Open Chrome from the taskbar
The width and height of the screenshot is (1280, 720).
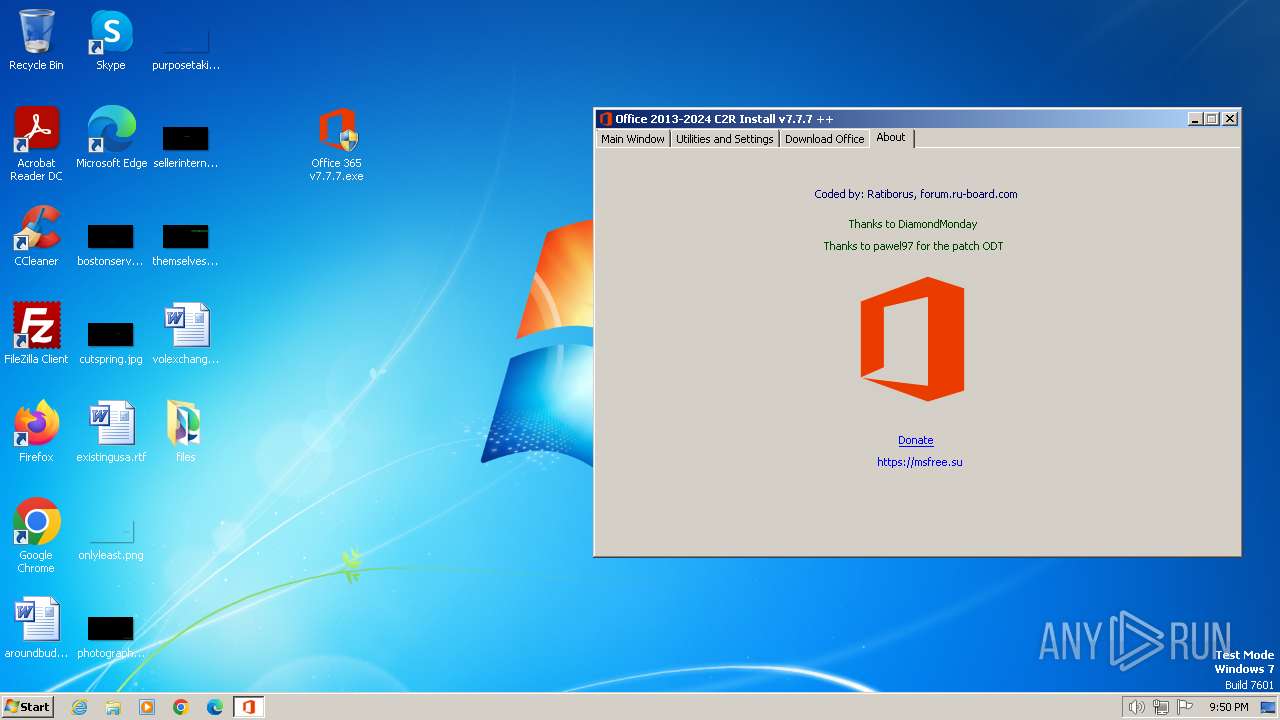point(181,707)
